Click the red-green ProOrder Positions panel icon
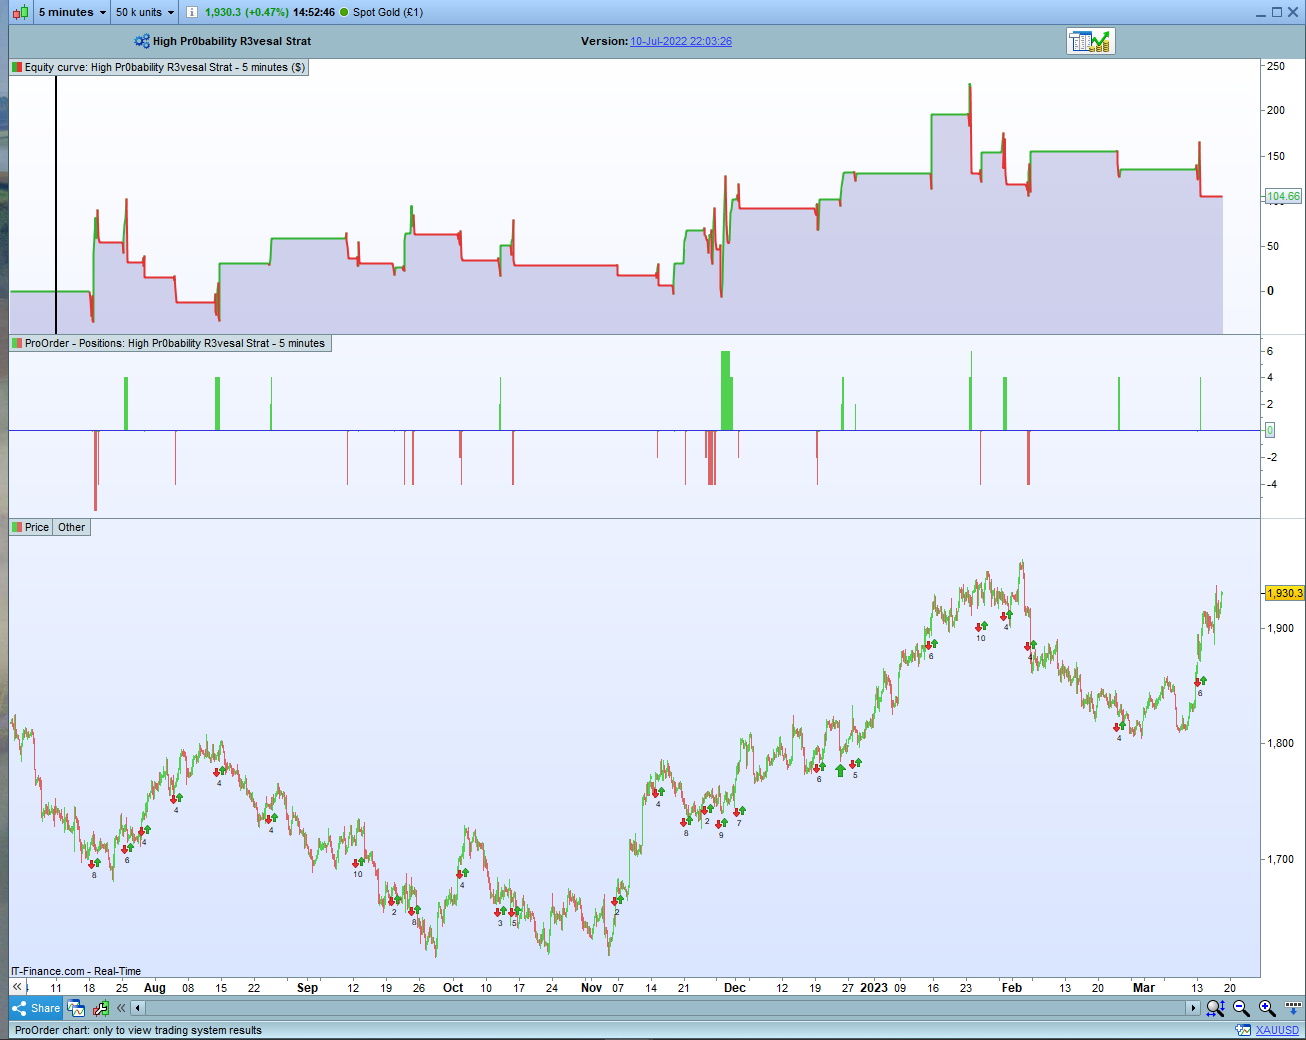Viewport: 1306px width, 1040px height. click(x=17, y=343)
